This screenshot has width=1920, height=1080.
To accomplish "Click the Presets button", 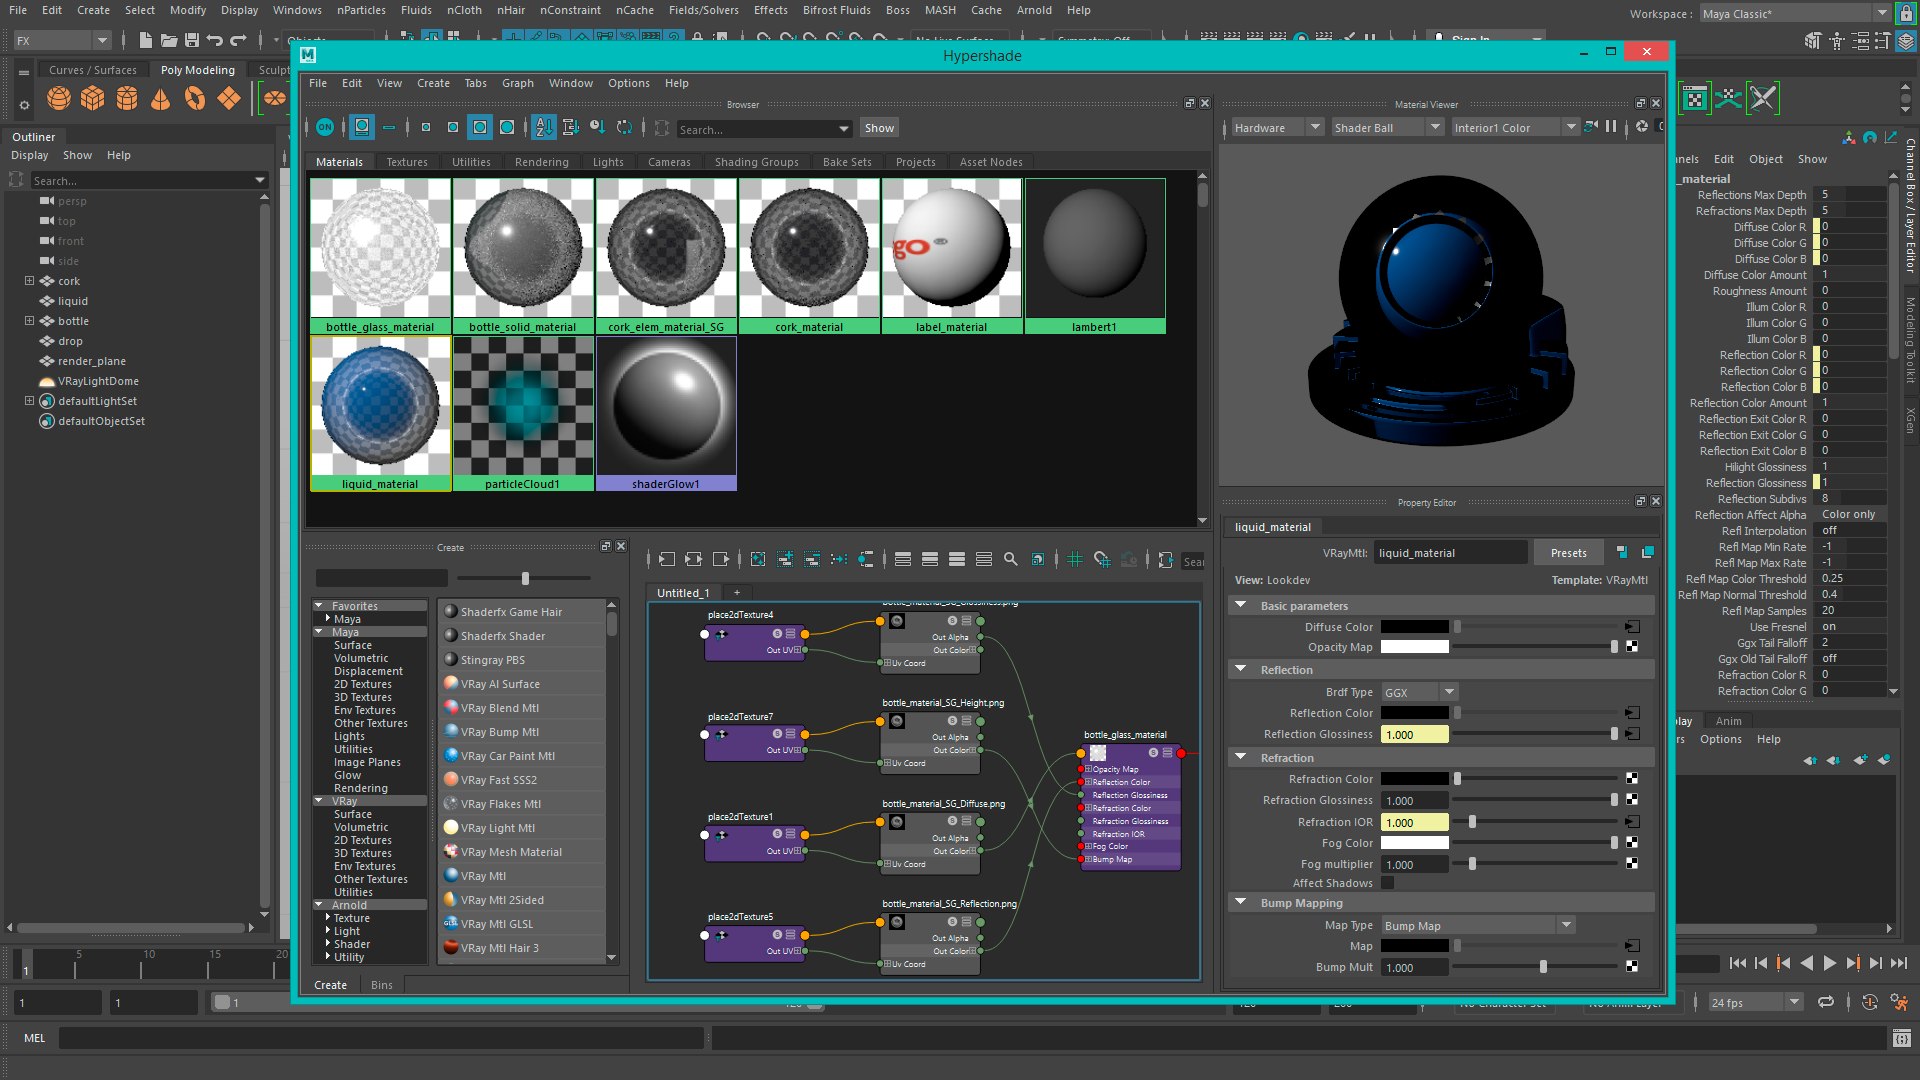I will click(1568, 553).
